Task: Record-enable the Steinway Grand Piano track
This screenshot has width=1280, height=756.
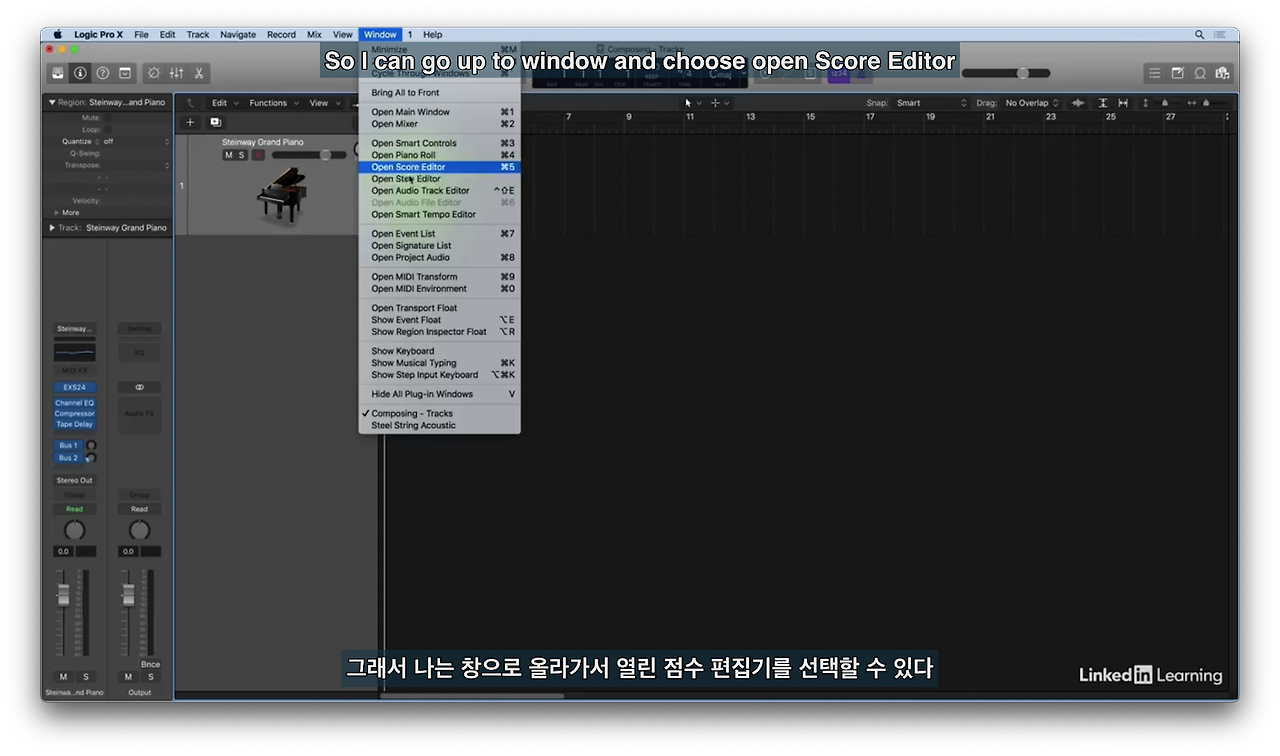Action: 258,155
